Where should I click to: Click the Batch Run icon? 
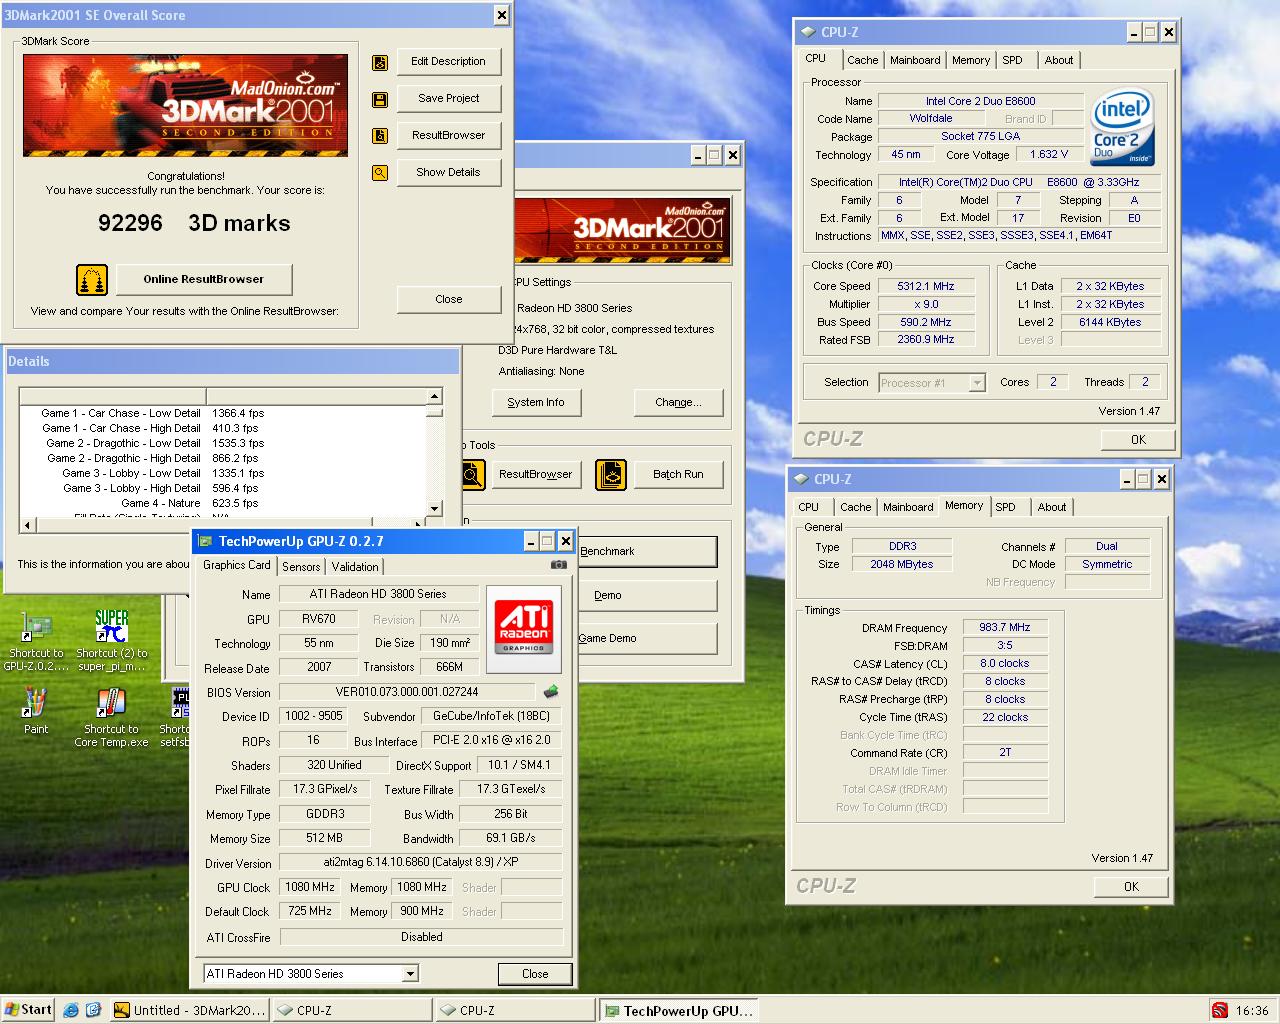[x=610, y=475]
